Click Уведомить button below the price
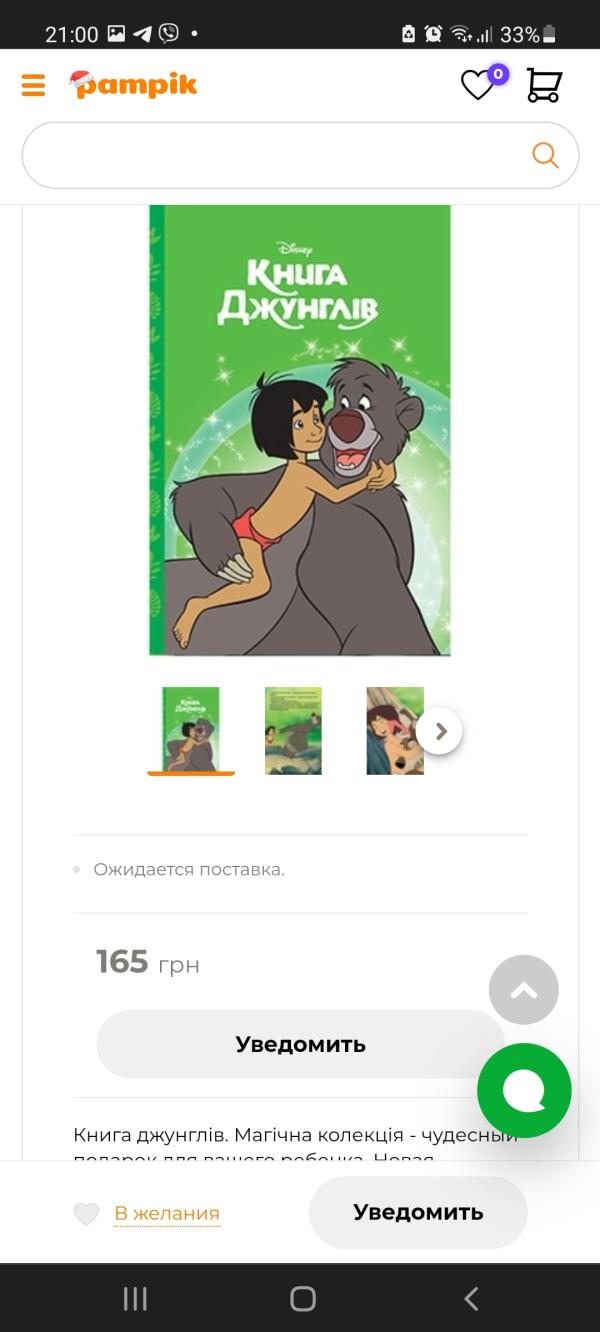This screenshot has width=600, height=1332. [301, 1044]
